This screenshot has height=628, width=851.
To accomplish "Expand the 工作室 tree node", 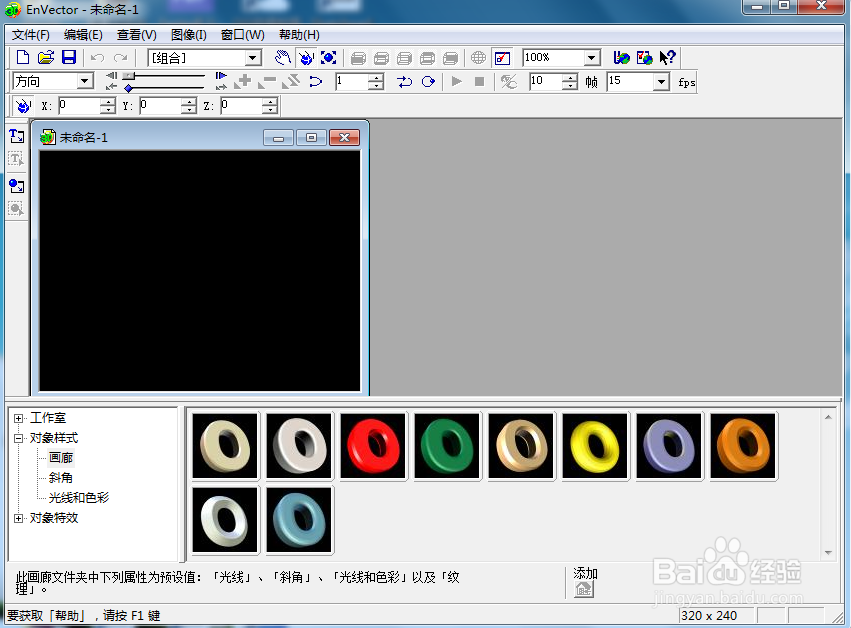I will [x=18, y=418].
